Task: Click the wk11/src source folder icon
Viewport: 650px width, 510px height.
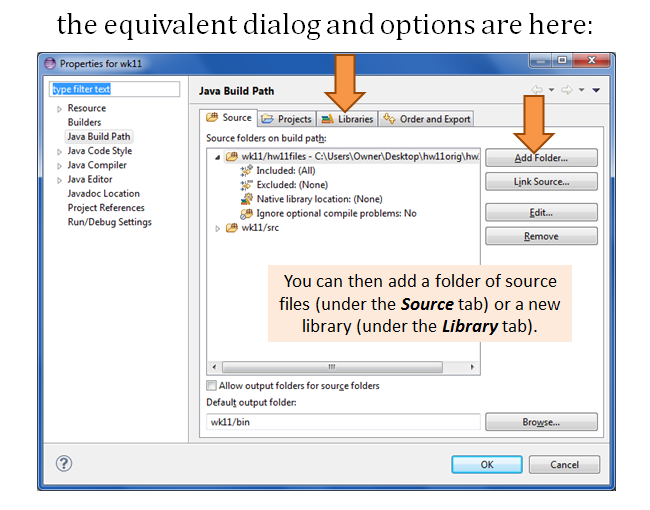Action: click(232, 228)
